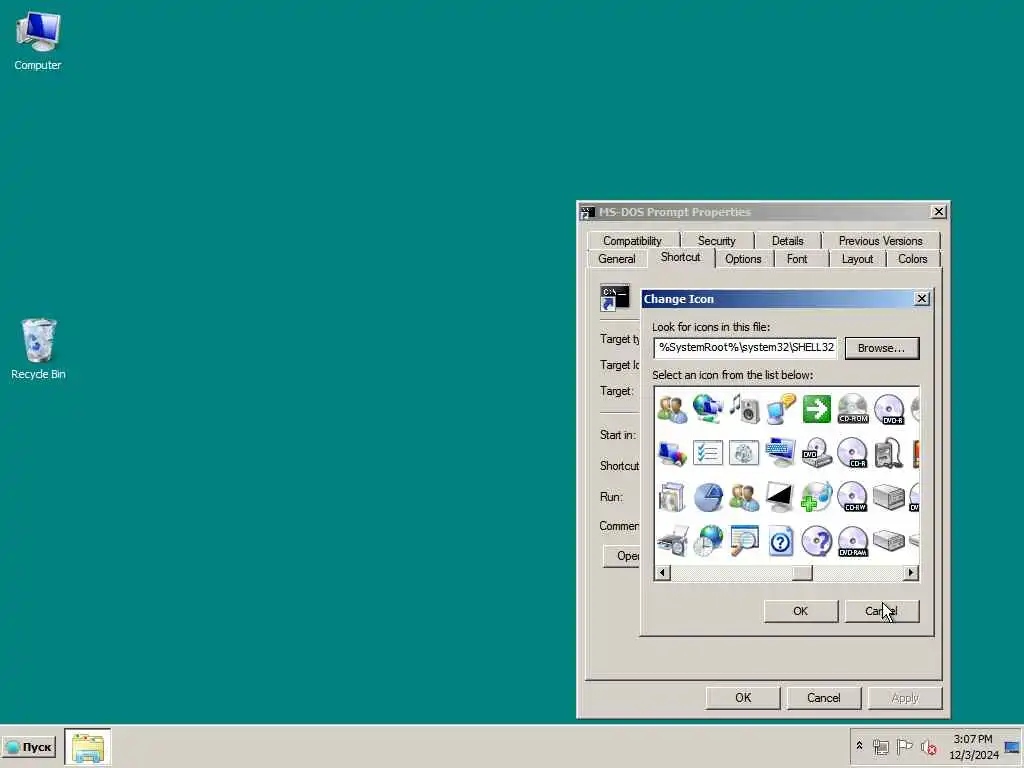The image size is (1024, 768).
Task: Click the Show Desktop tray icon
Action: click(1012, 746)
